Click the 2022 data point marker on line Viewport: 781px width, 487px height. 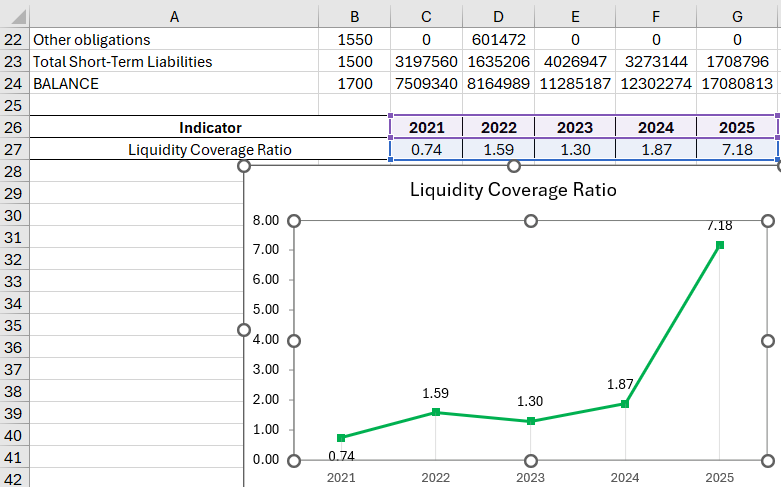[x=436, y=412]
